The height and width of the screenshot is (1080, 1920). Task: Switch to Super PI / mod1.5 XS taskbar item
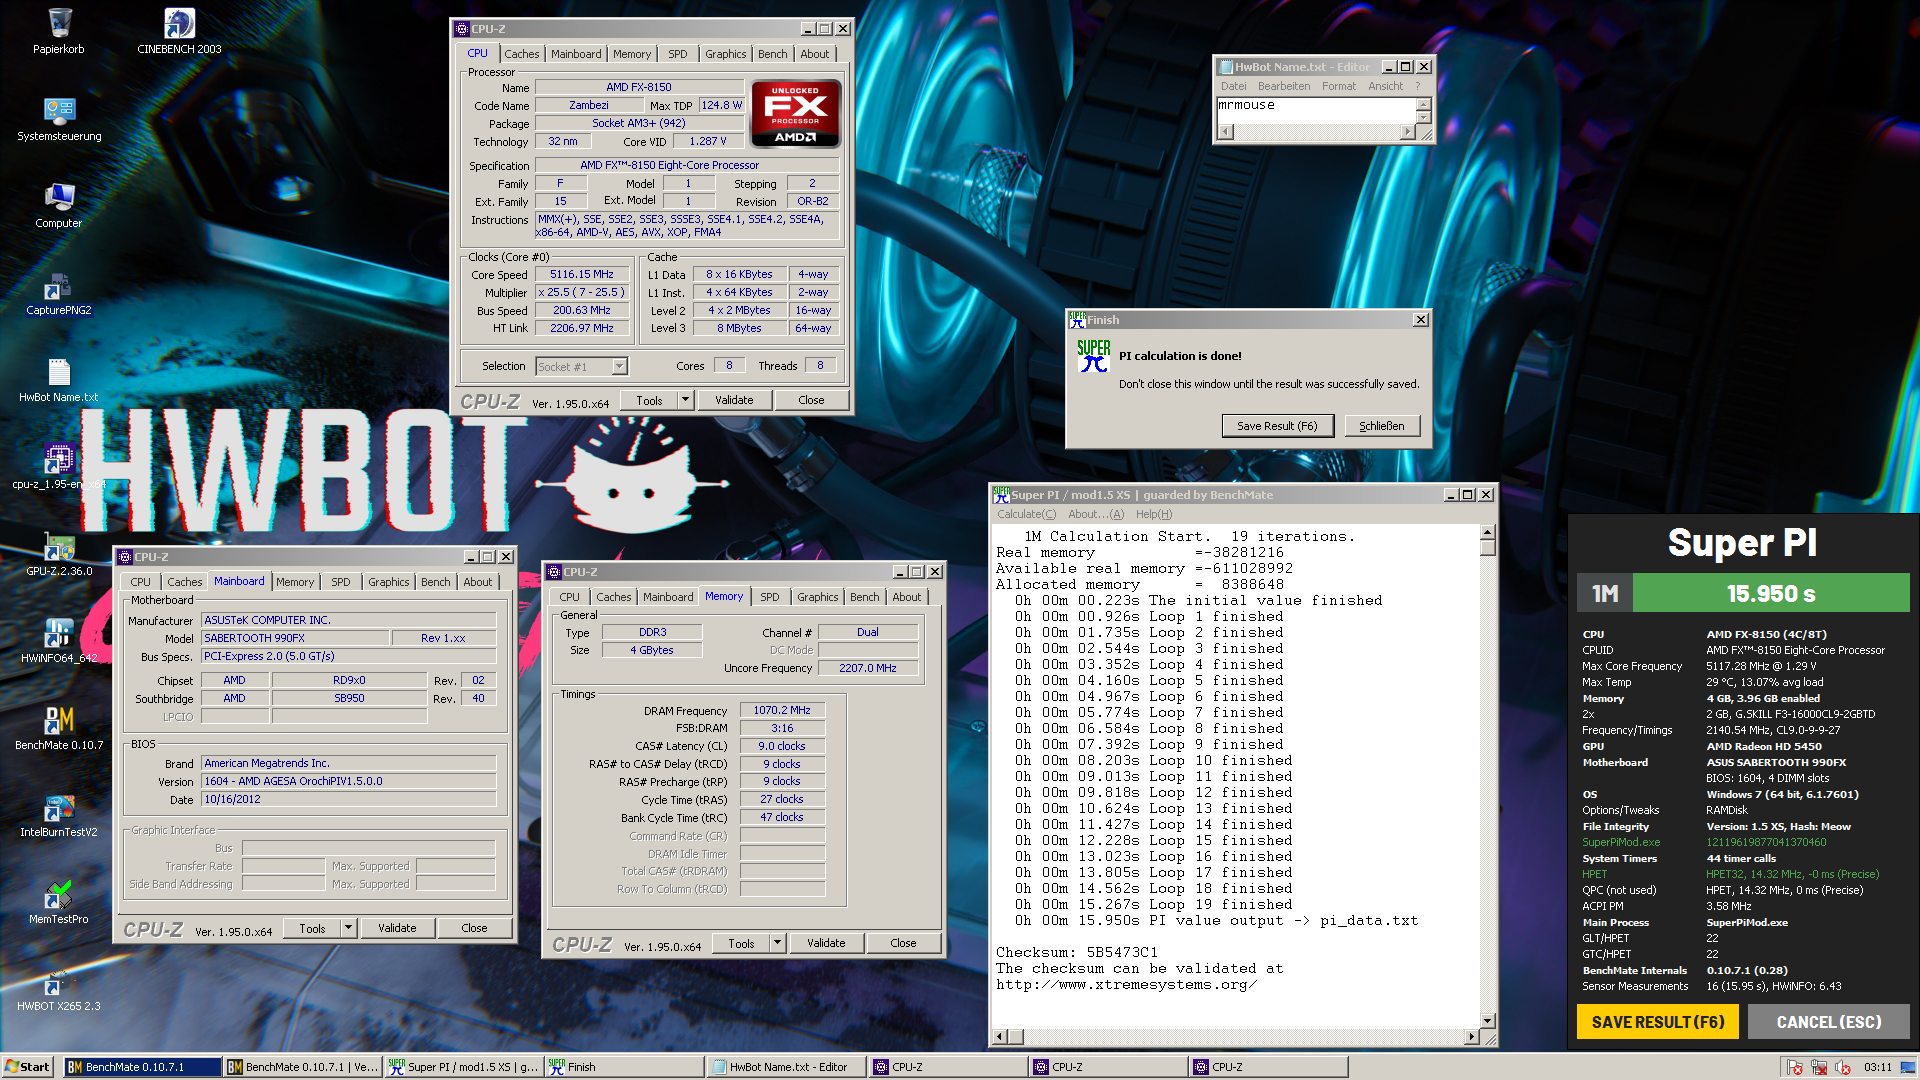click(x=464, y=1067)
